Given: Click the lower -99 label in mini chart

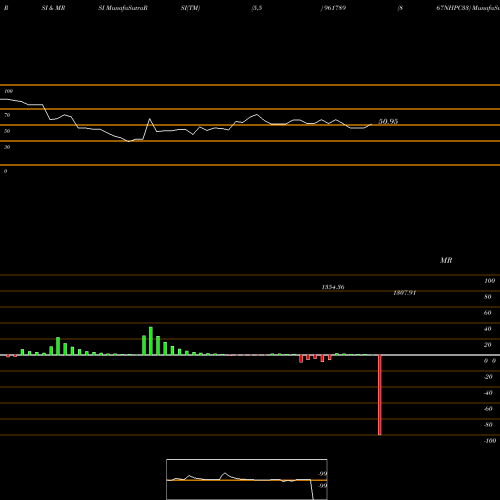Looking at the screenshot, I should pyautogui.click(x=322, y=486).
